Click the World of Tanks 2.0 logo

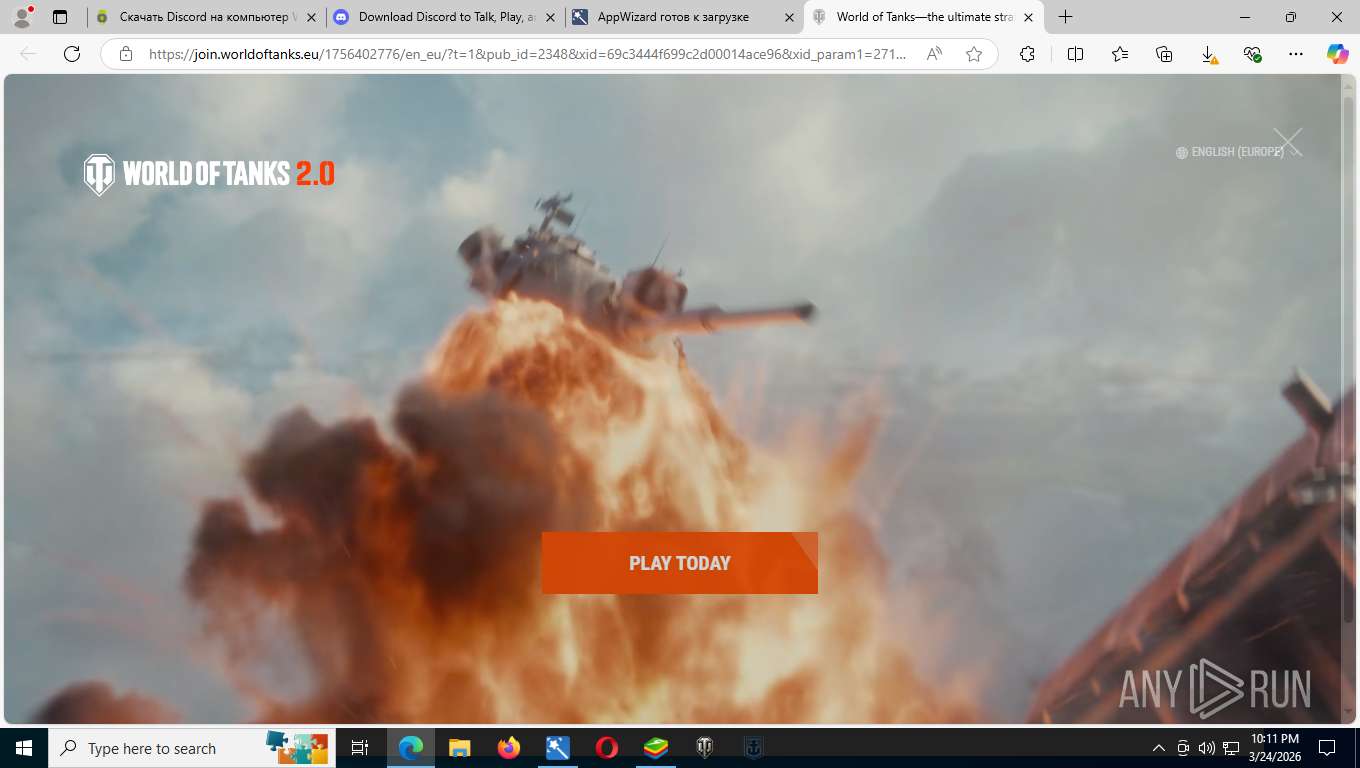pyautogui.click(x=209, y=174)
